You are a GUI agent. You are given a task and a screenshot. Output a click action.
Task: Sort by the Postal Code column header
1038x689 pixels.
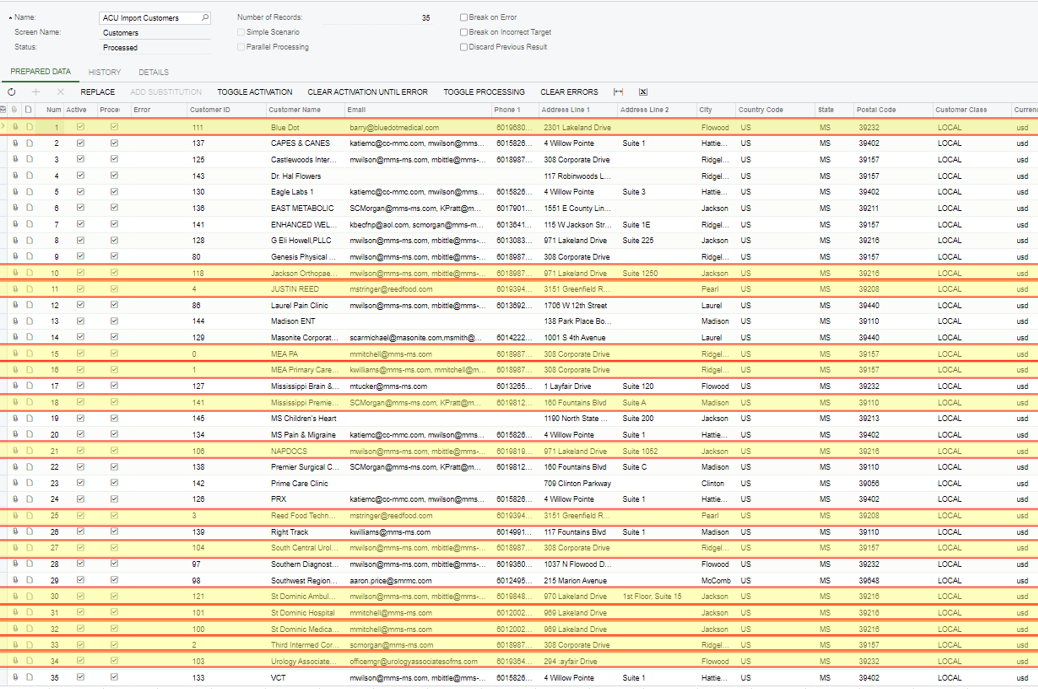point(876,110)
